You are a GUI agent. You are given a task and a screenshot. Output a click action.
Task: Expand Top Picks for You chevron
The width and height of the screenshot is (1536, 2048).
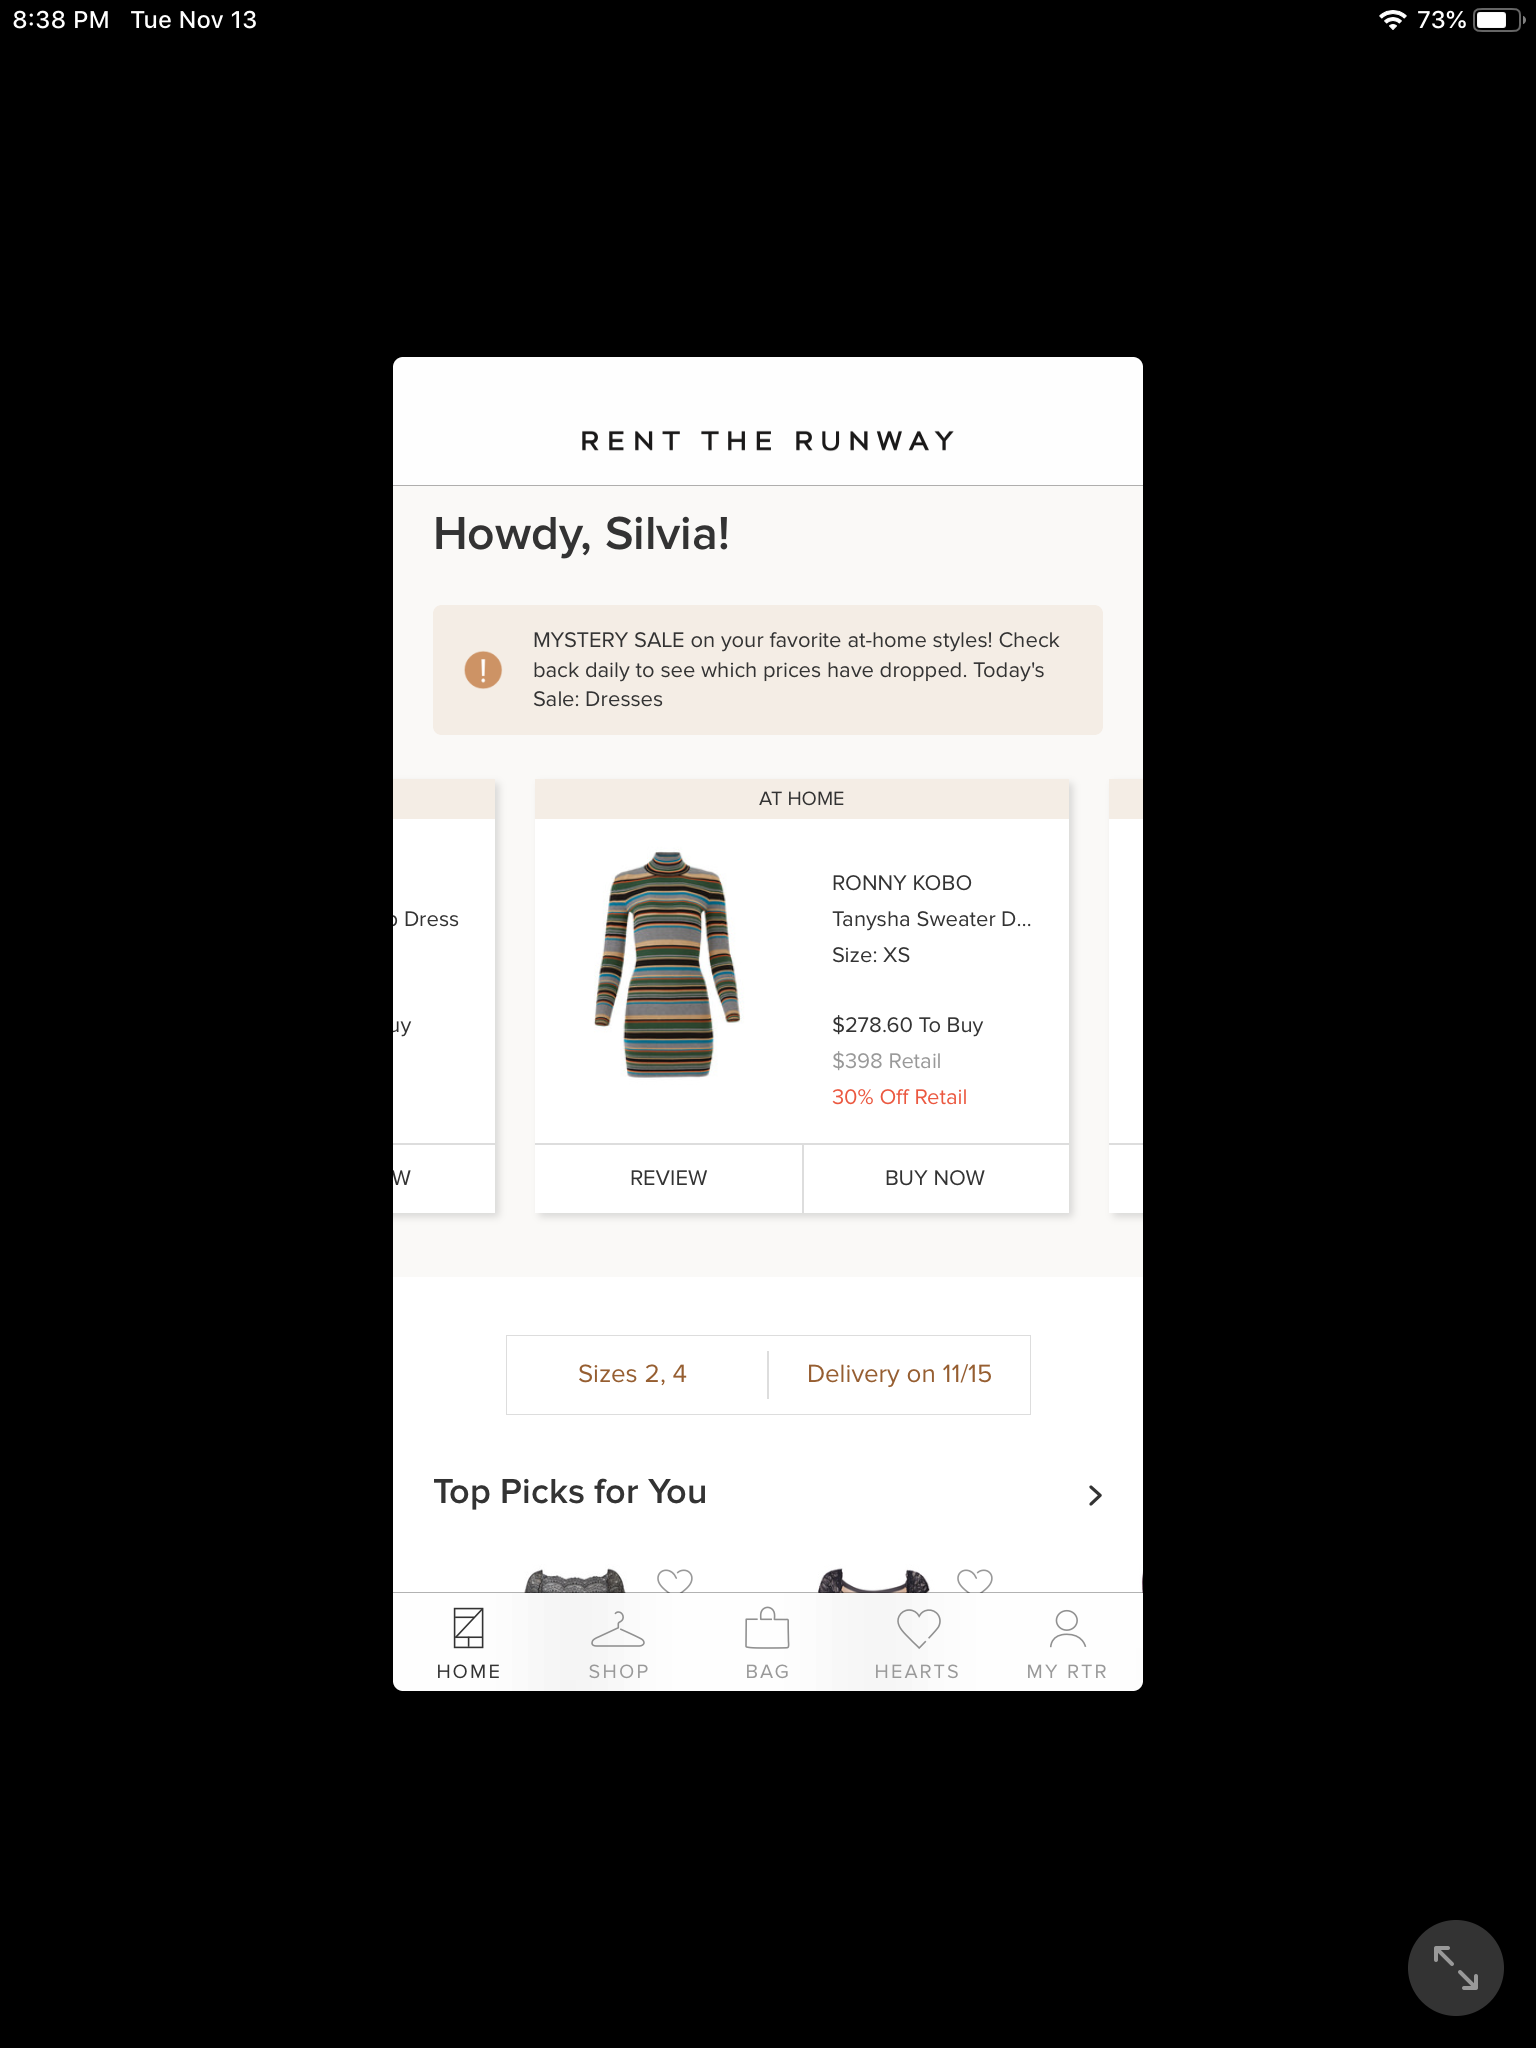[1095, 1495]
